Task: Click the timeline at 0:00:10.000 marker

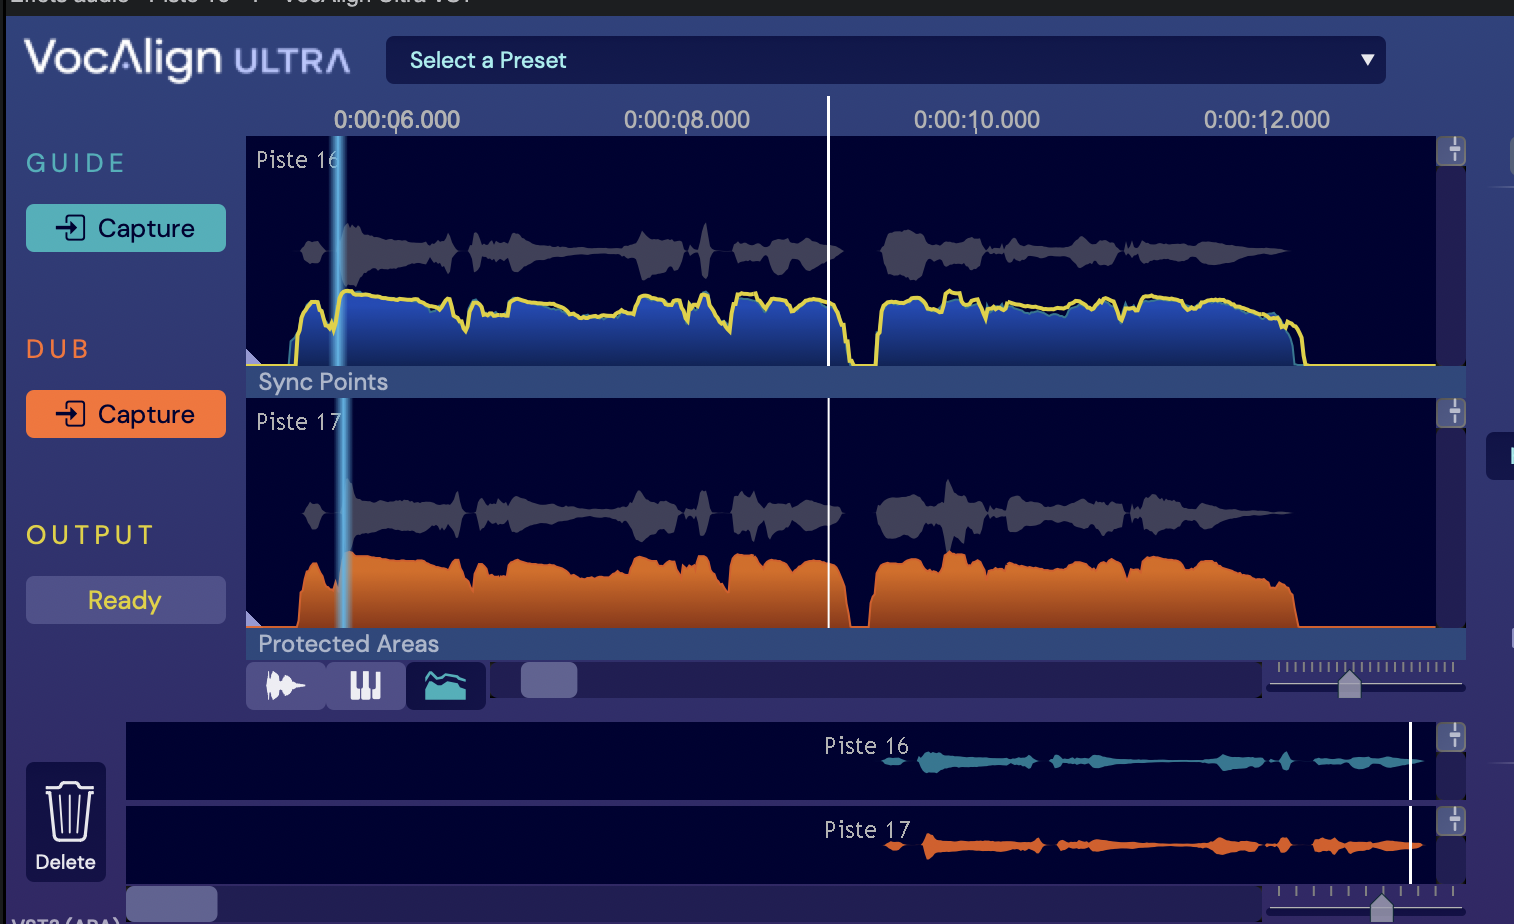Action: pyautogui.click(x=977, y=120)
